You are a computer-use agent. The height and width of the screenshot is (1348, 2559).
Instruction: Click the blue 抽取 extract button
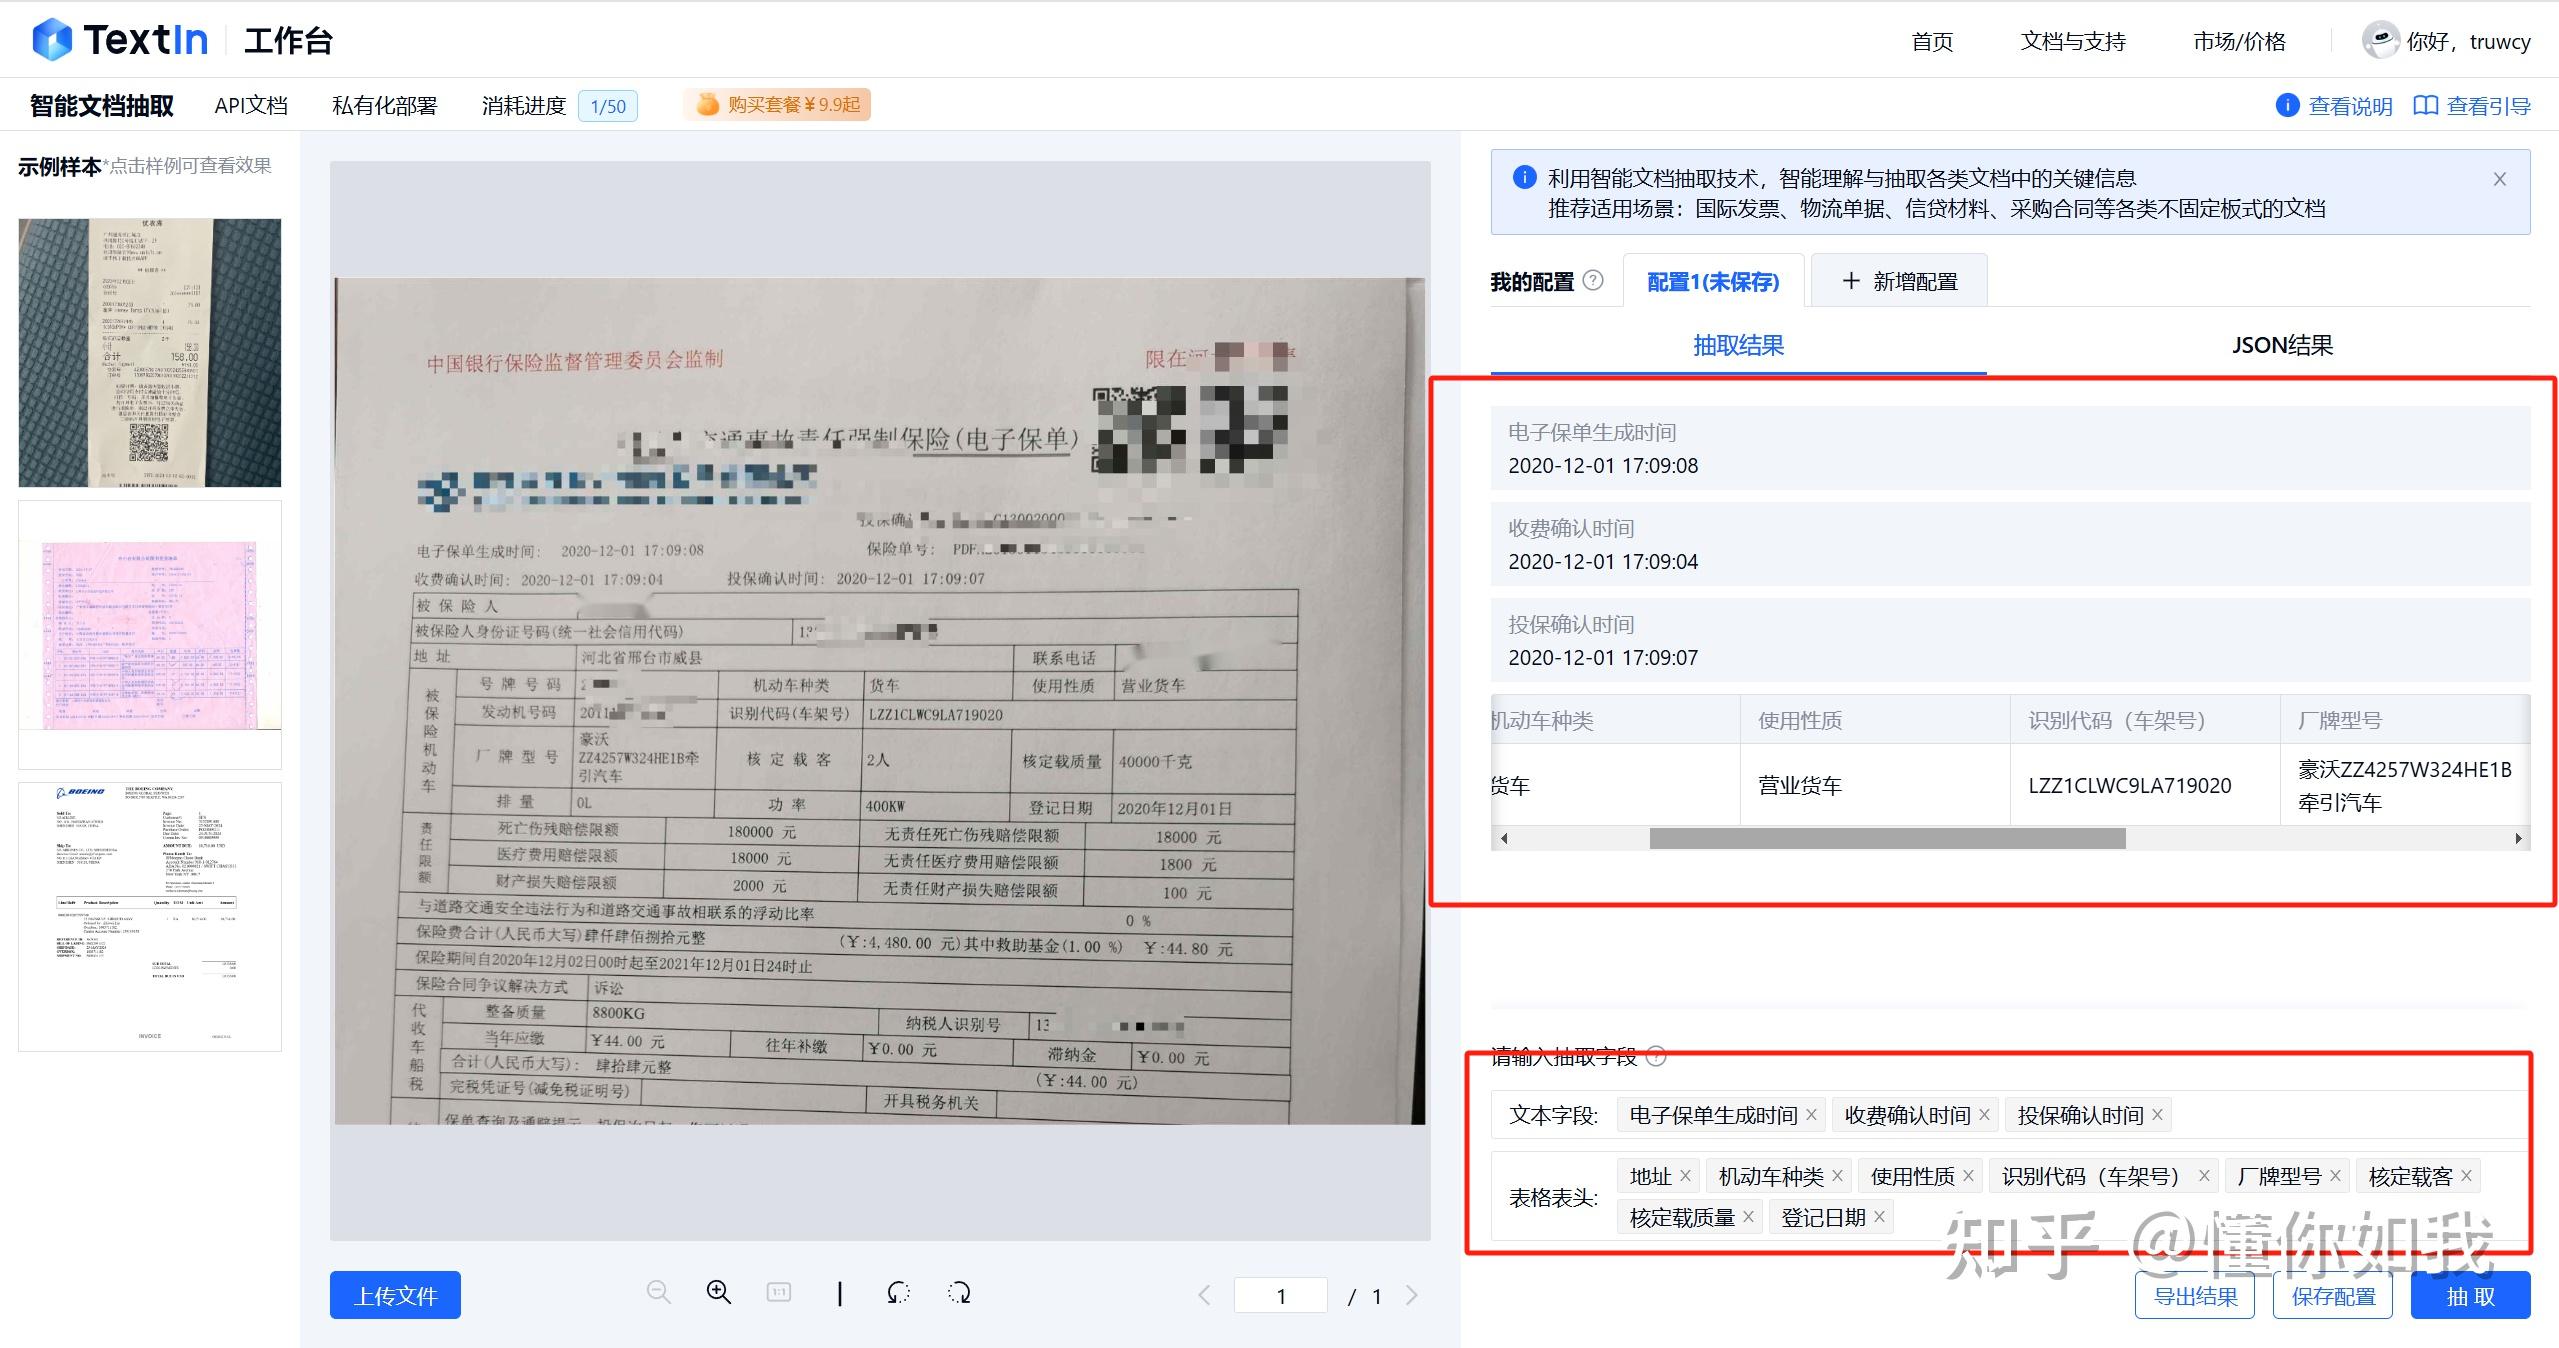(x=2470, y=1294)
